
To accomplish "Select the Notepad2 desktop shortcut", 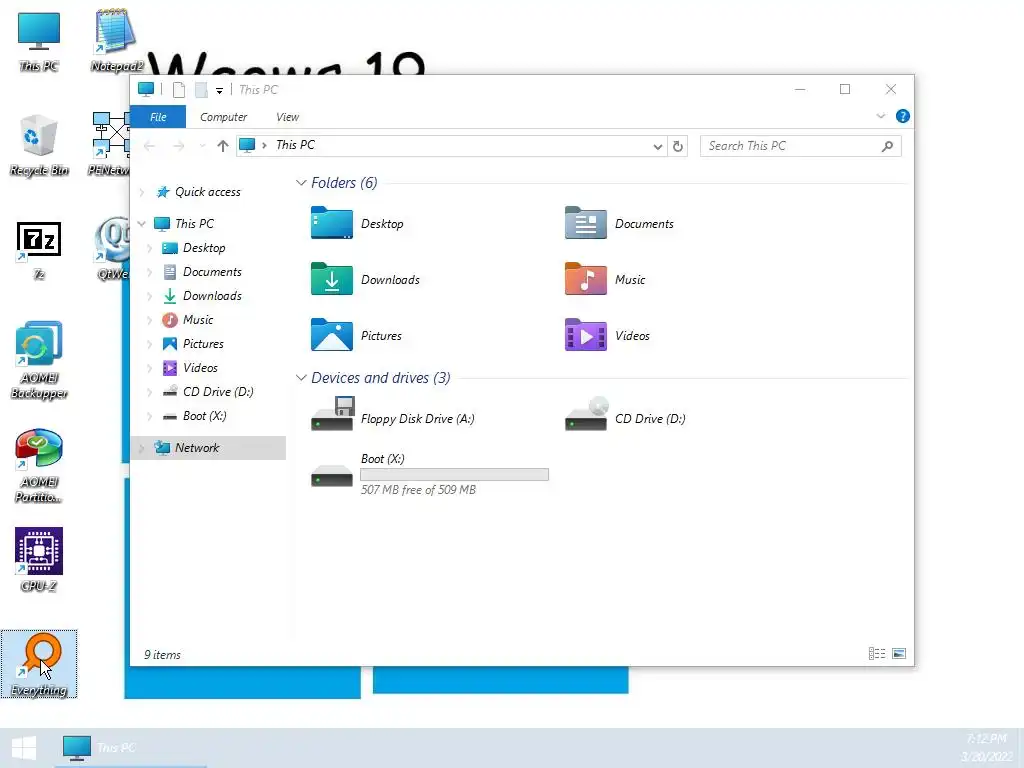I will (116, 41).
